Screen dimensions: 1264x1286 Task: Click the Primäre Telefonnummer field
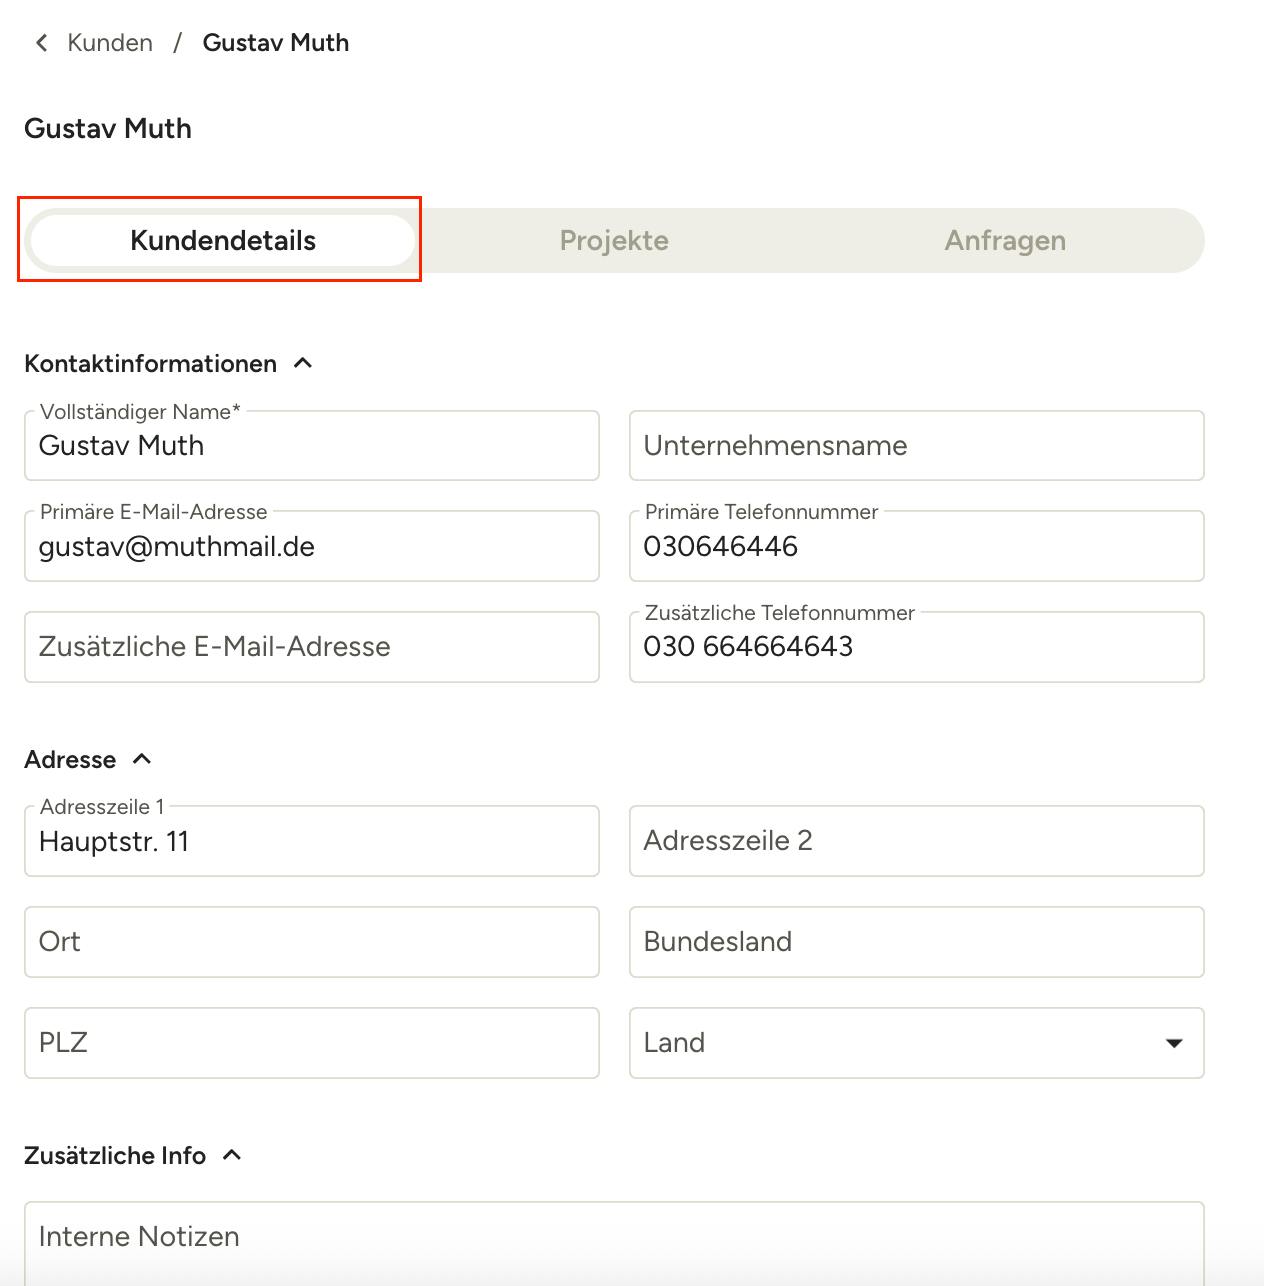[916, 547]
